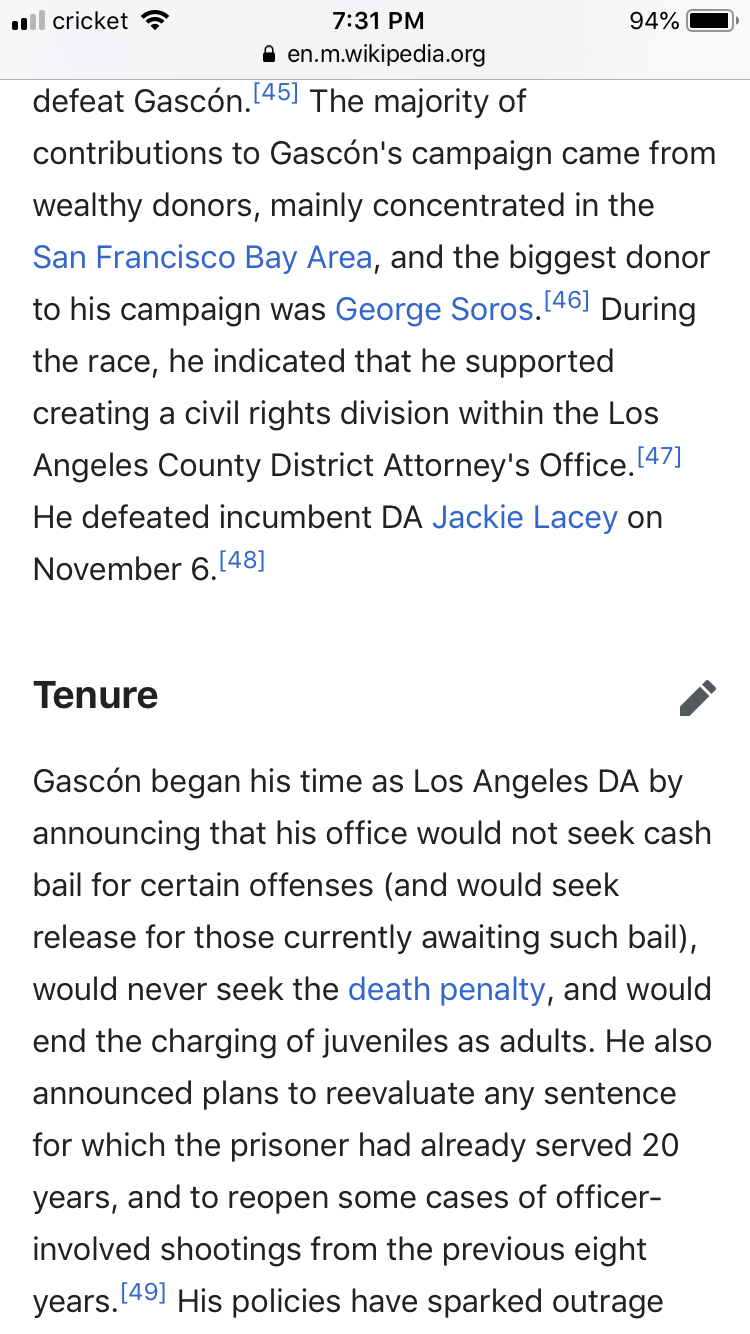Open citation 47 after Attorney's Office
Viewport: 750px width, 1334px height.
pos(658,458)
